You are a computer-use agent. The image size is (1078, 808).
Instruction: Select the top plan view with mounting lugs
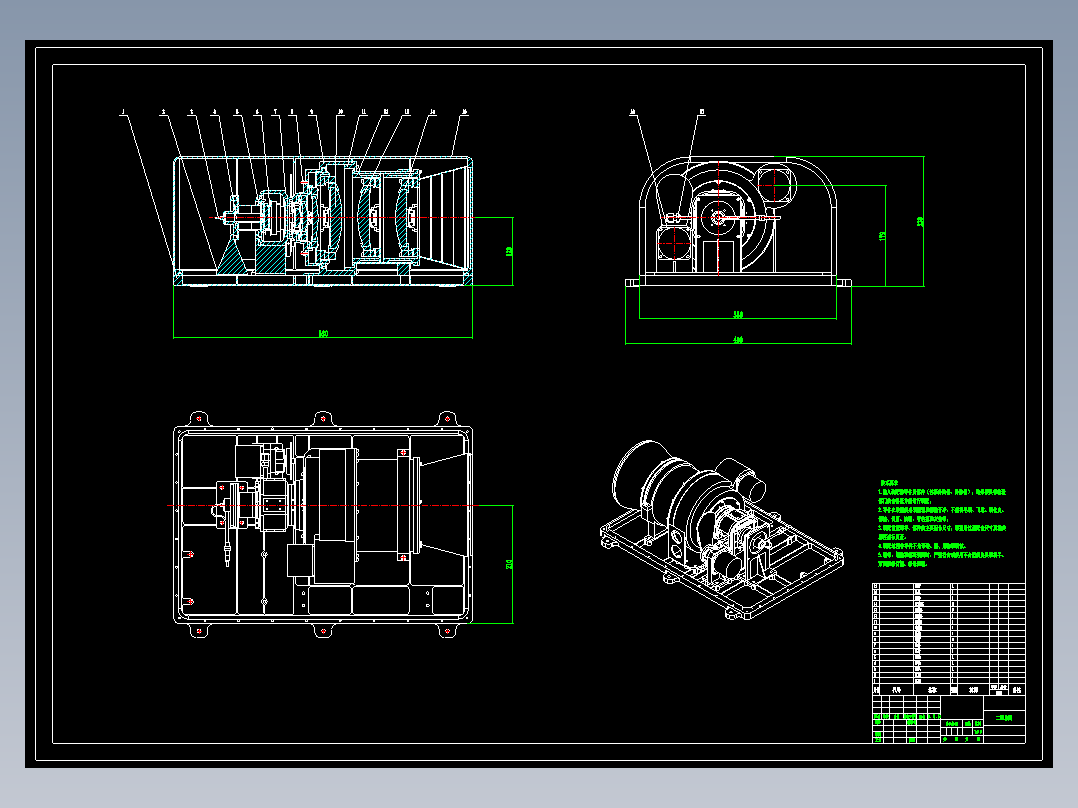click(322, 525)
